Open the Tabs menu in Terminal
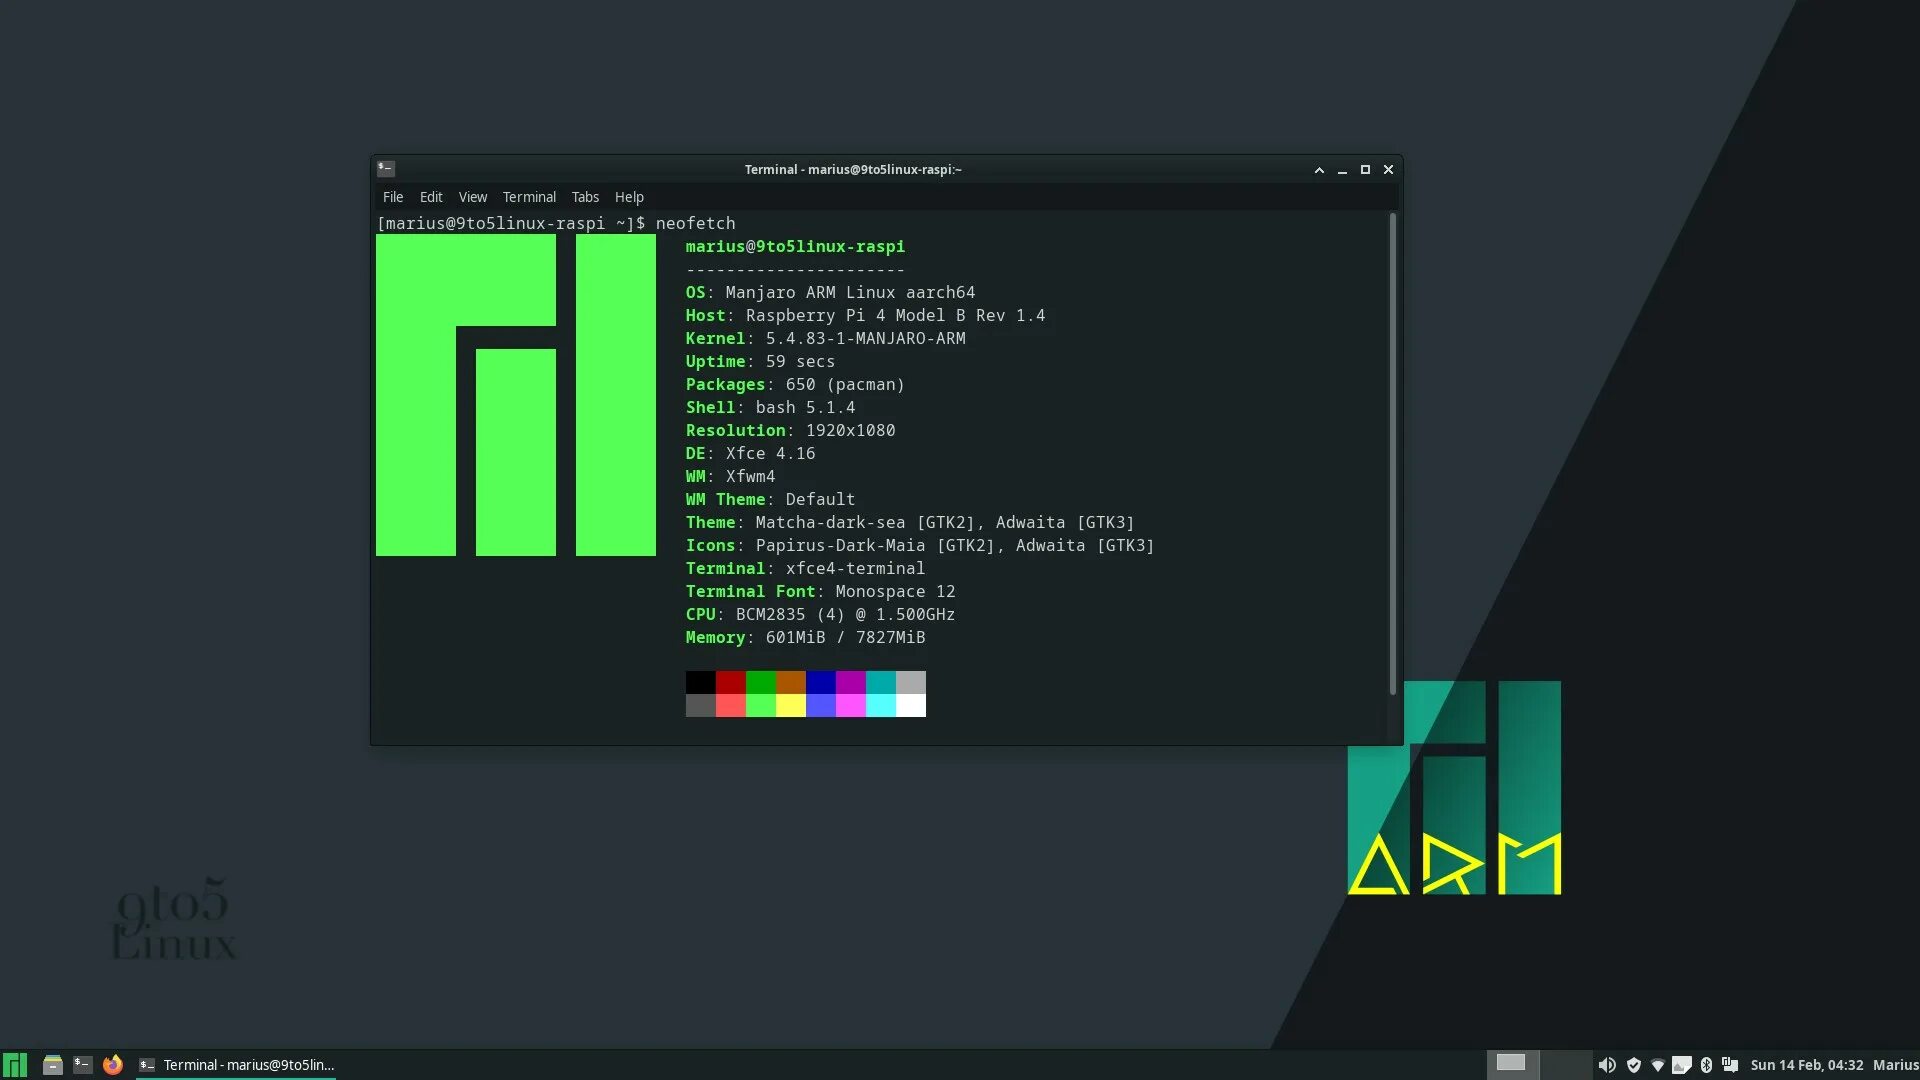The image size is (1920, 1080). click(x=585, y=197)
